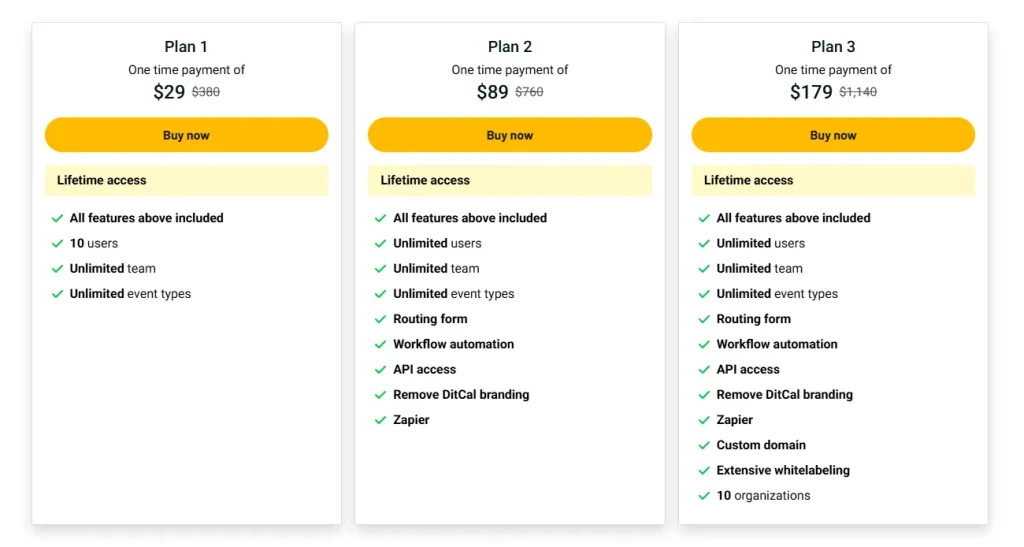Click Buy now button for Plan 2

coord(509,135)
